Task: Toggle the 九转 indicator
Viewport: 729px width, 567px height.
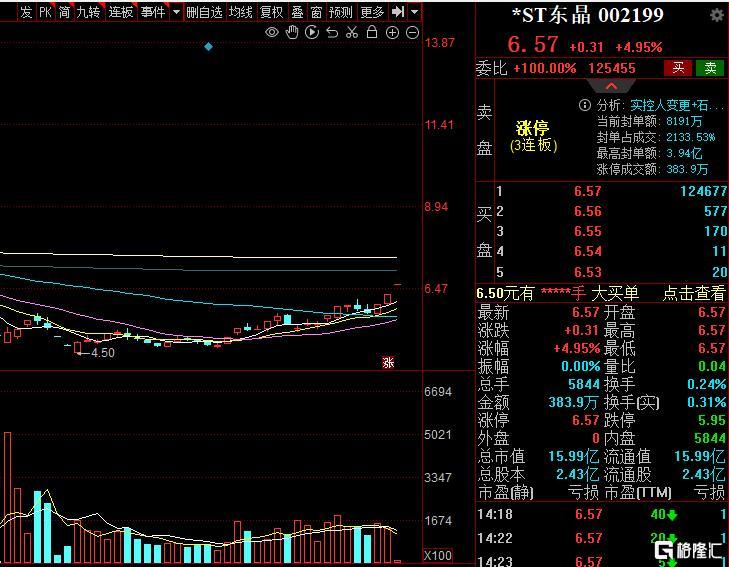Action: [88, 12]
